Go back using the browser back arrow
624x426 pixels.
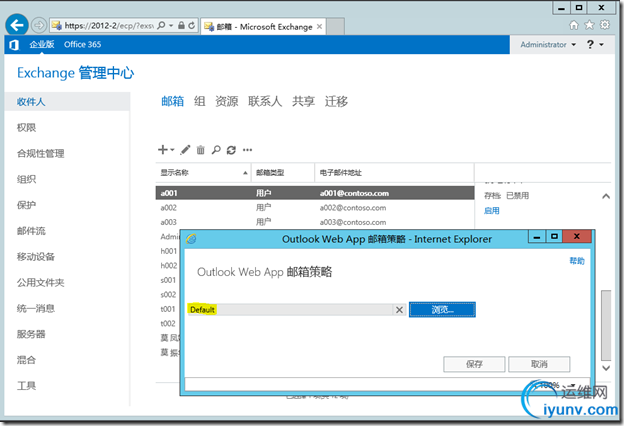tap(17, 25)
